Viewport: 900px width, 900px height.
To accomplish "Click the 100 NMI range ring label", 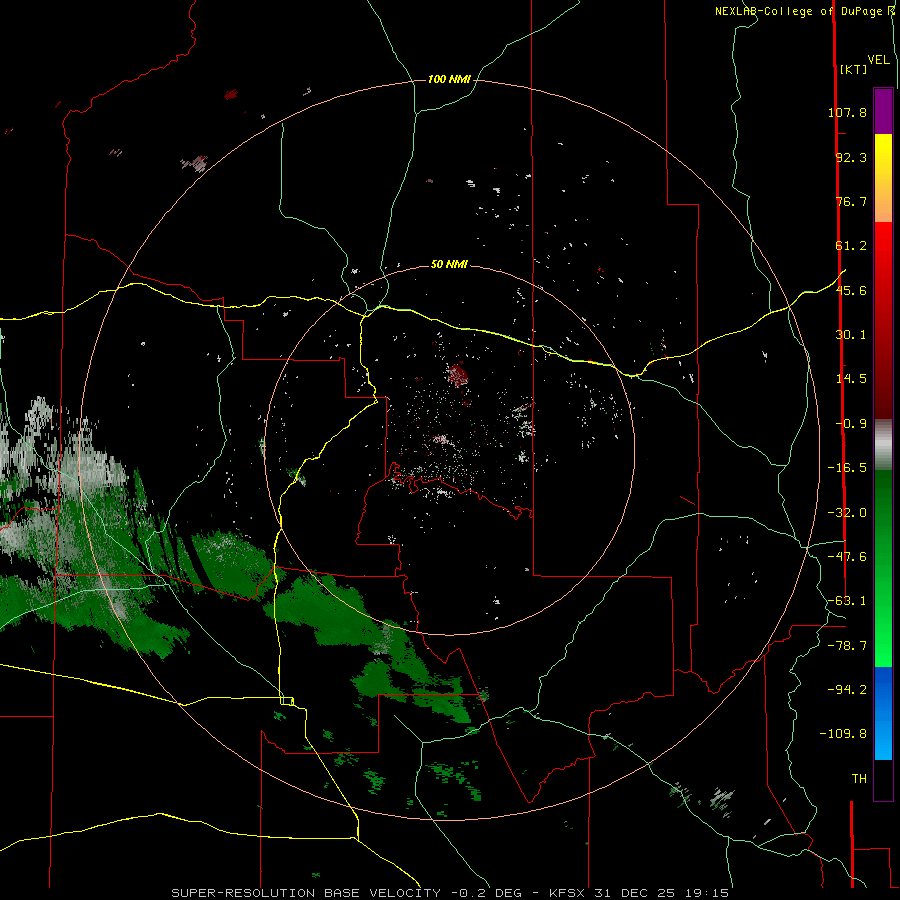I will point(449,79).
